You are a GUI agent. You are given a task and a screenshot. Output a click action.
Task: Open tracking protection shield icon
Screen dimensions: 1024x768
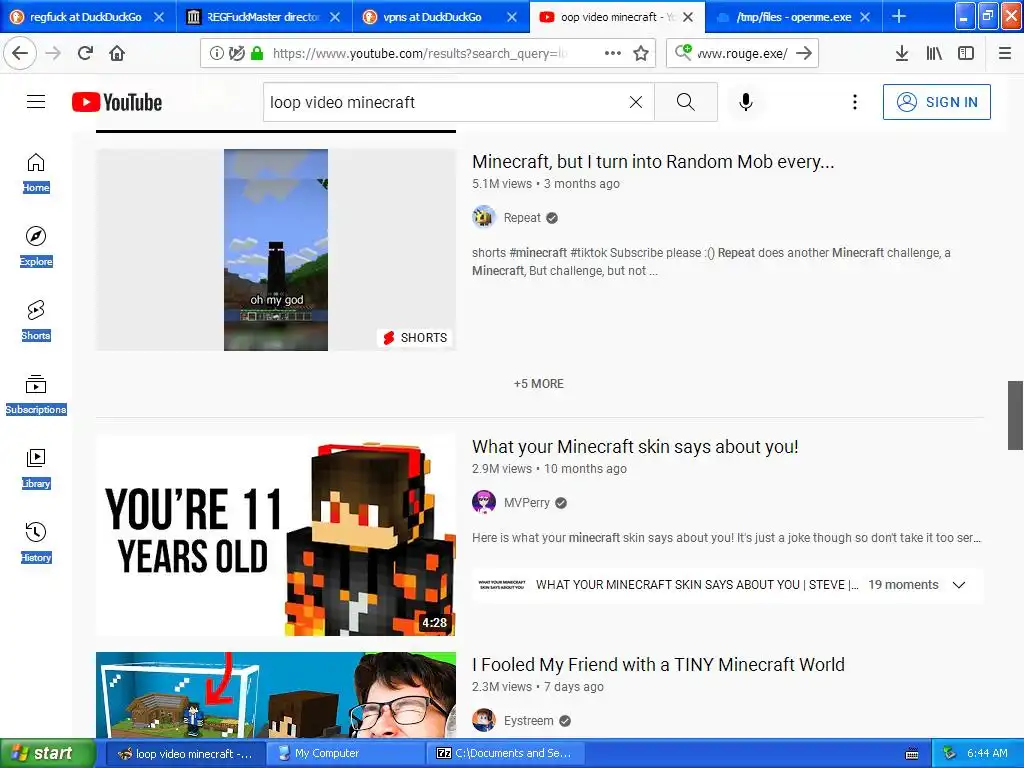point(237,53)
